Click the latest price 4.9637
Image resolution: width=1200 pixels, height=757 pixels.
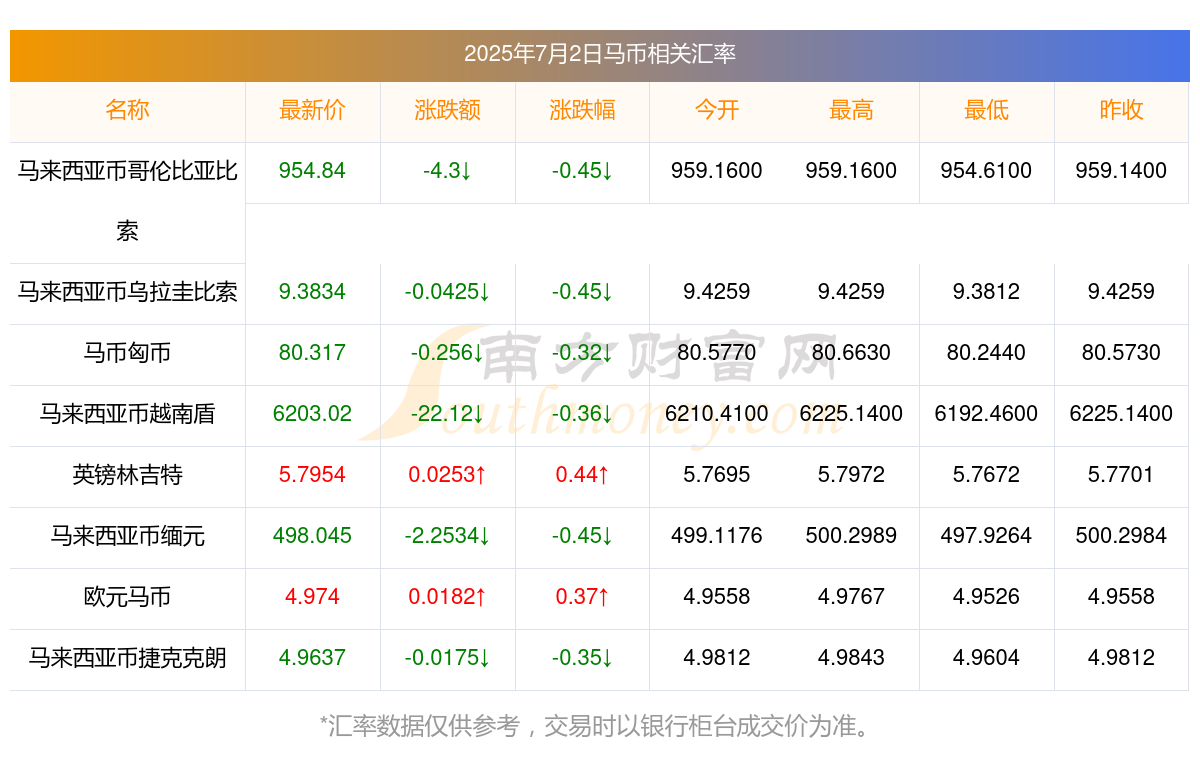click(x=312, y=658)
